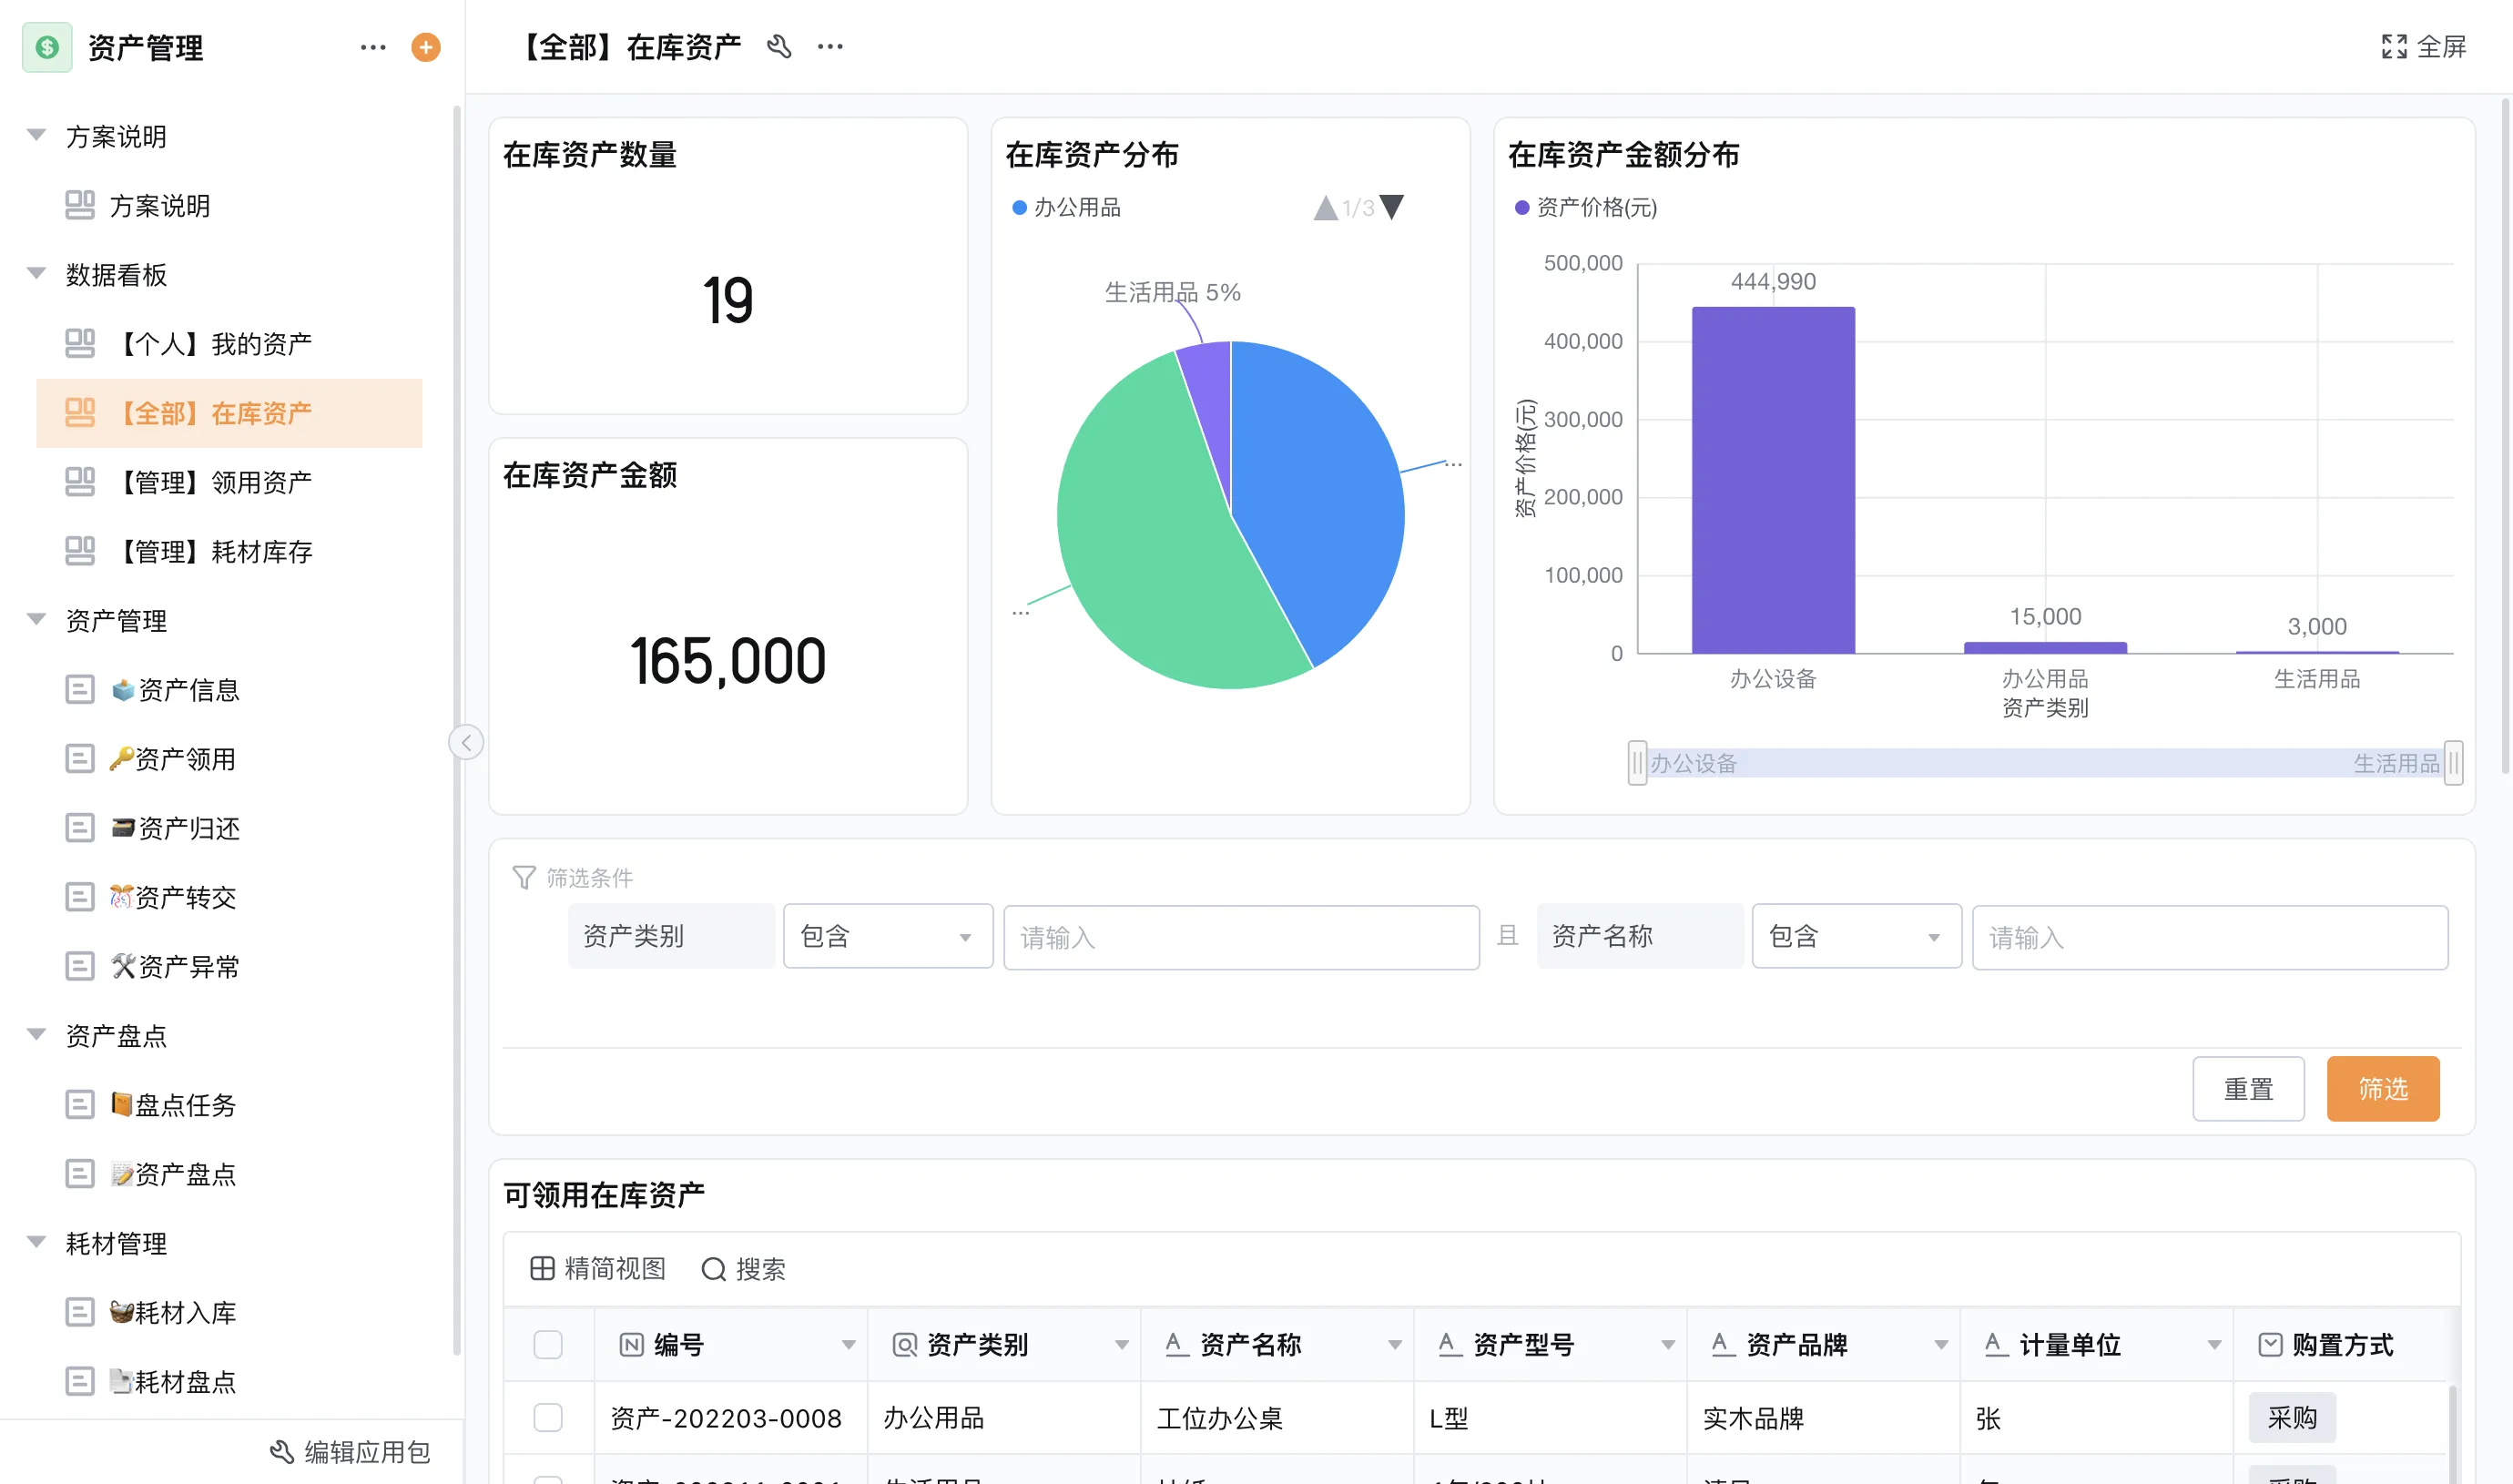The height and width of the screenshot is (1484, 2513).
Task: Open the wrench settings icon beside page title
Action: 779,46
